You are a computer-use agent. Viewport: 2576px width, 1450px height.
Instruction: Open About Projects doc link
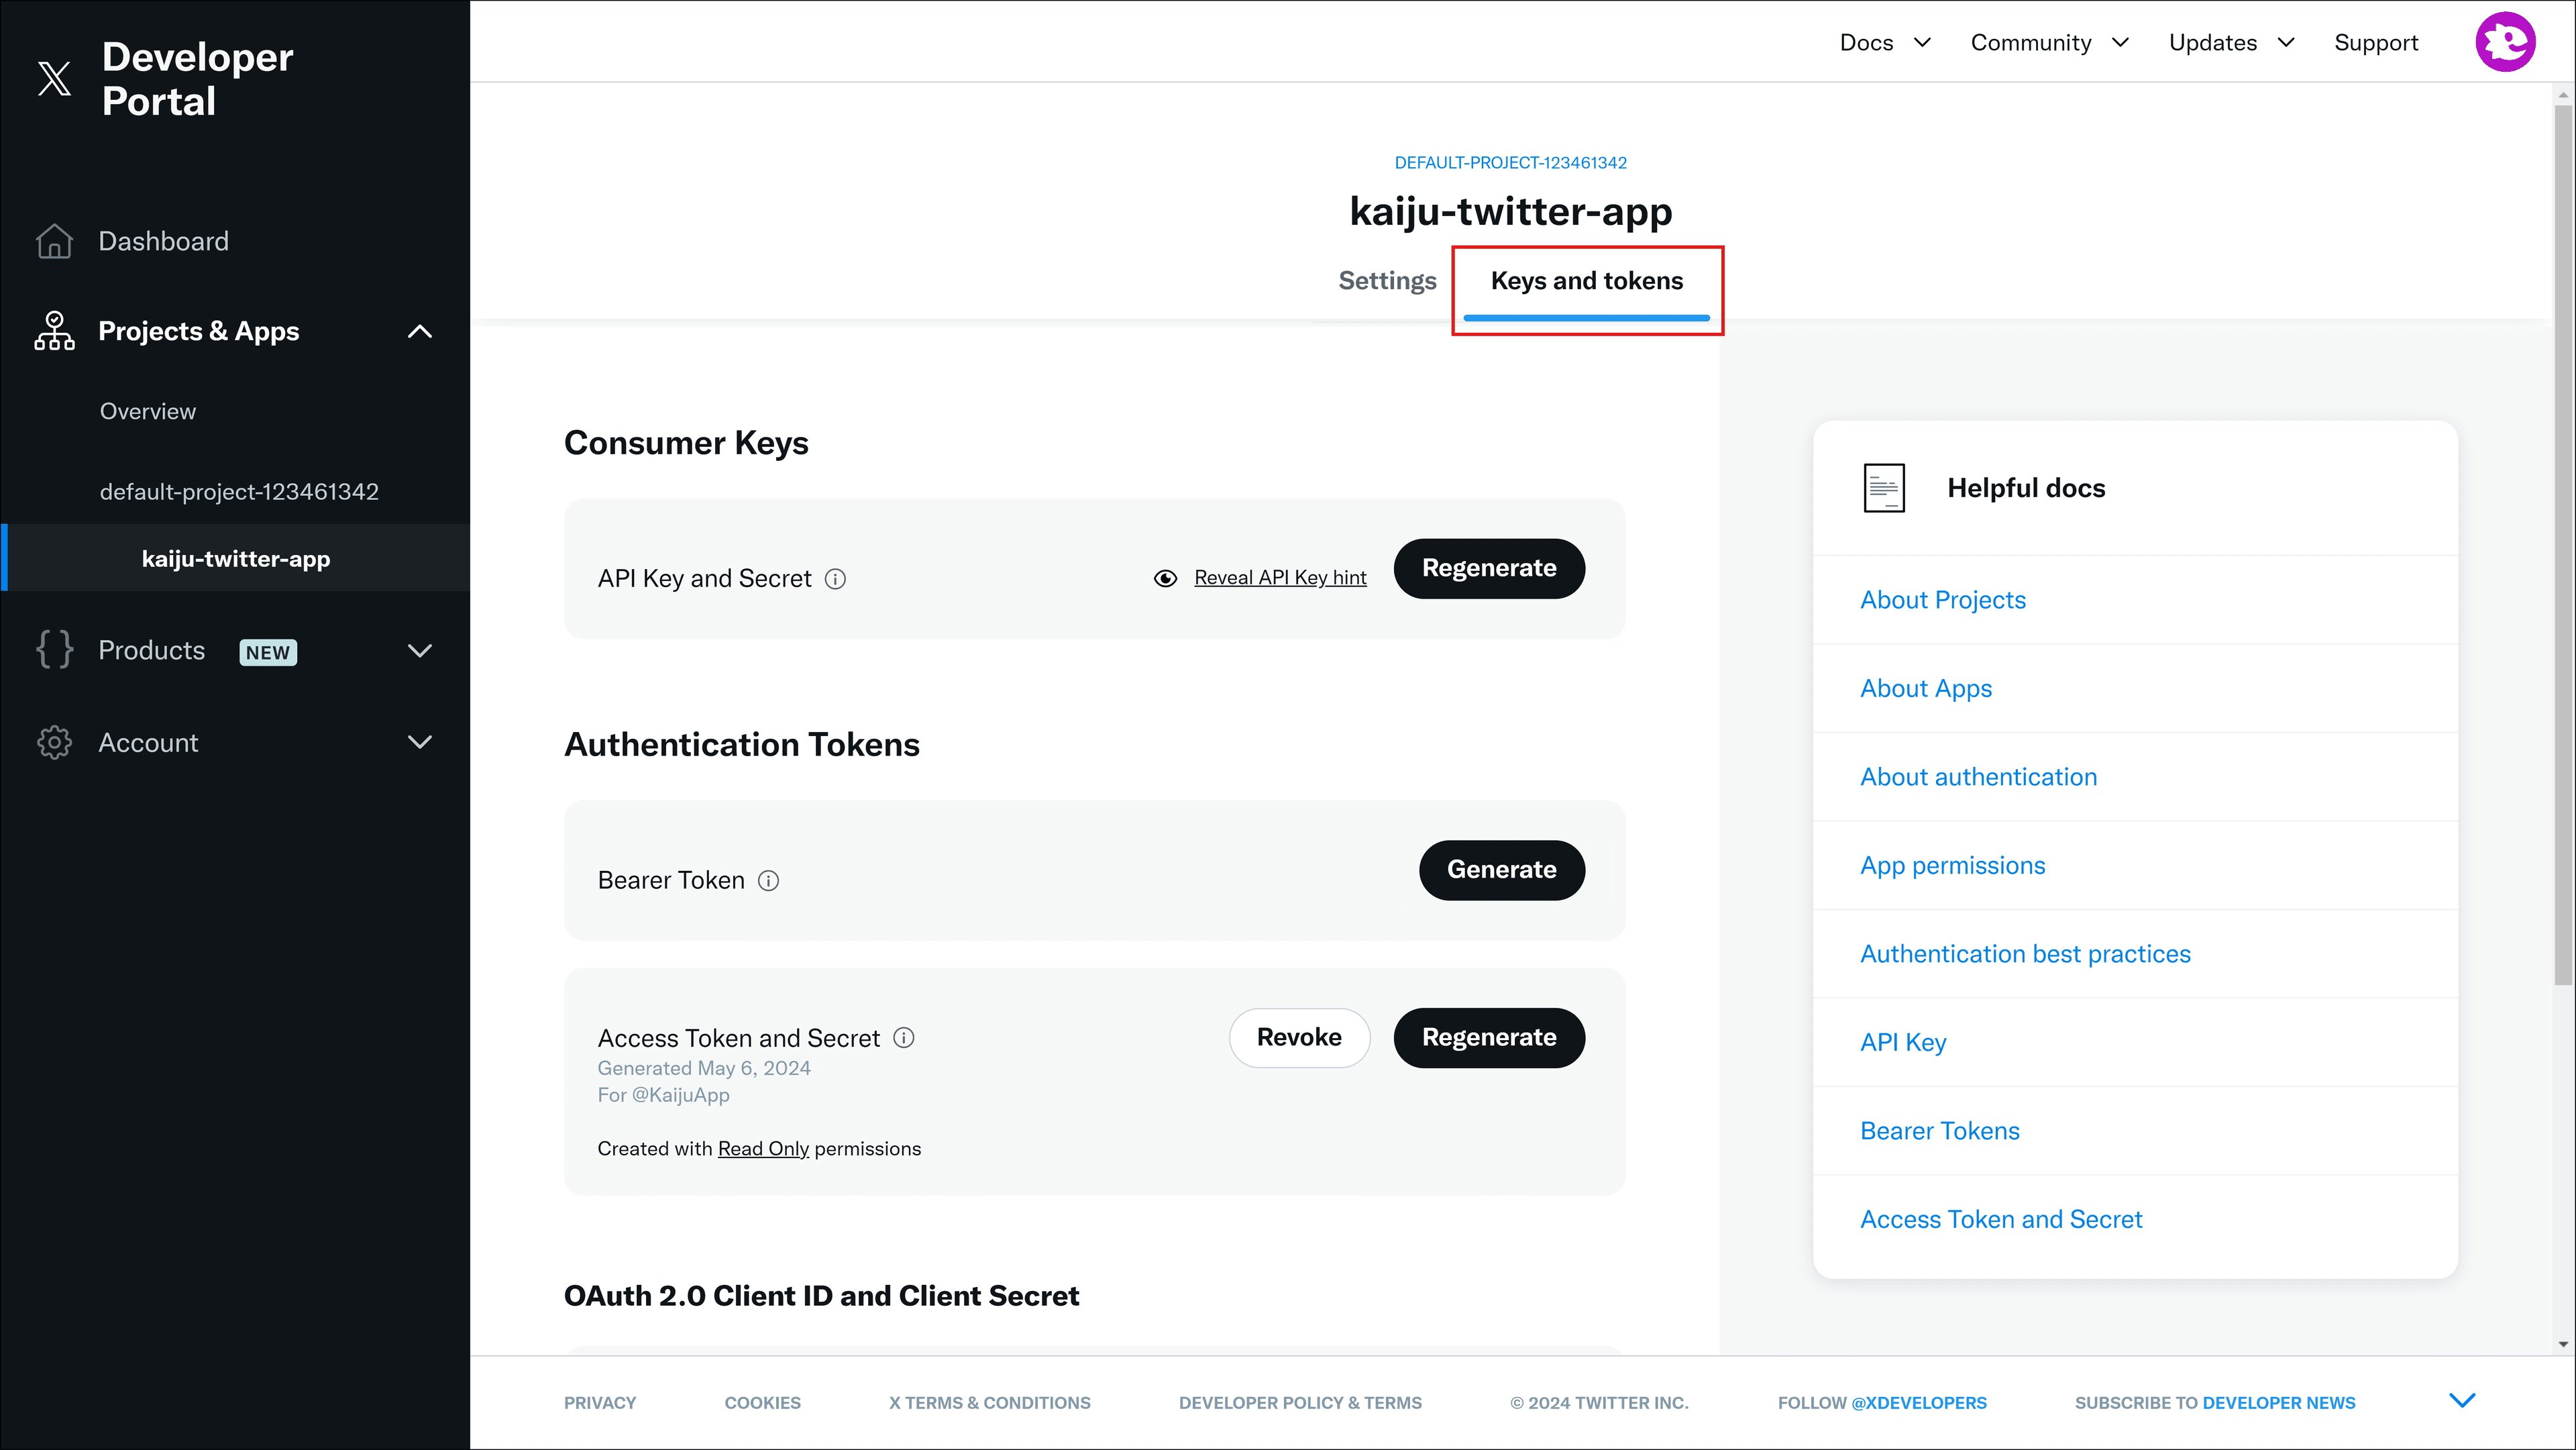point(1942,600)
